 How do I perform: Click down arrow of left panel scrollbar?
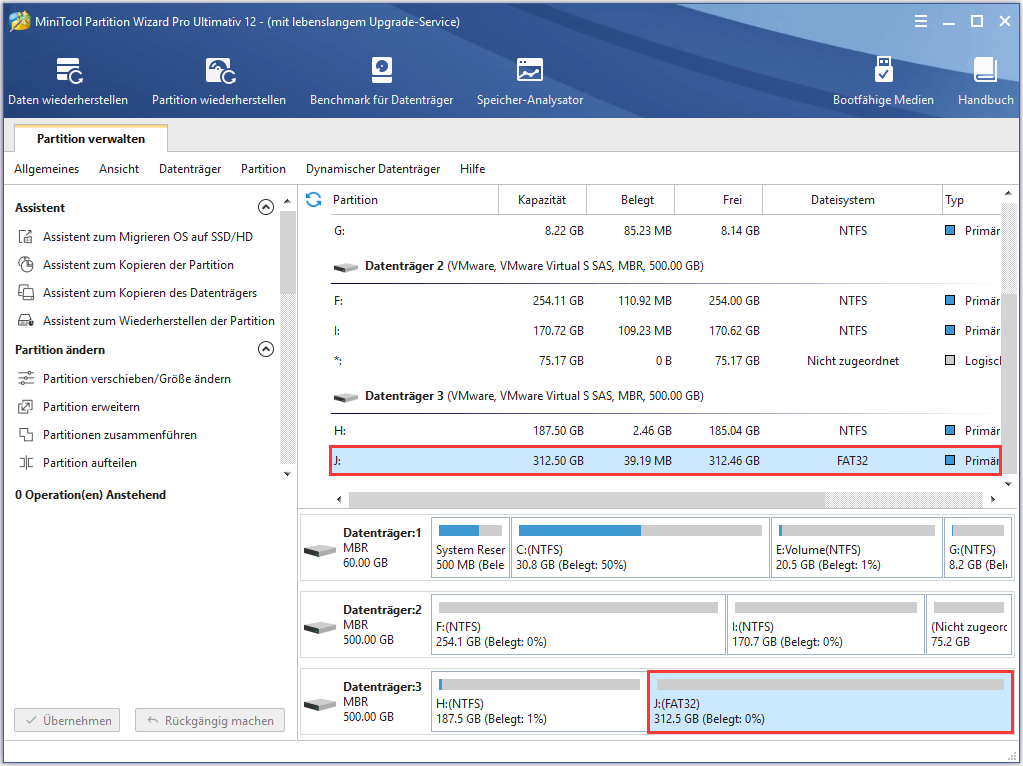[x=288, y=474]
